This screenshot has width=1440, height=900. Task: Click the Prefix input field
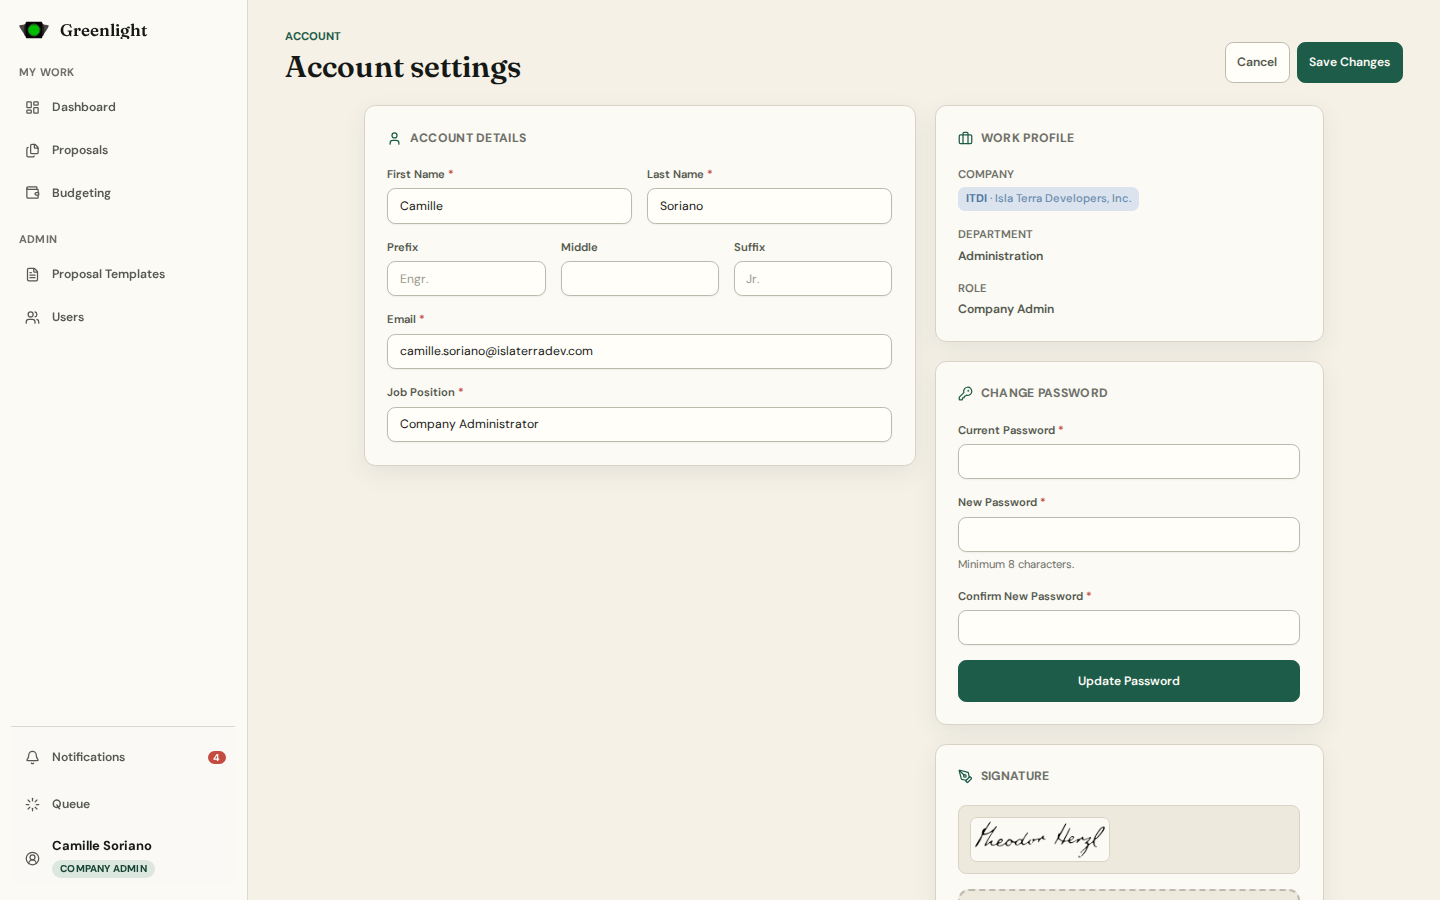click(466, 279)
